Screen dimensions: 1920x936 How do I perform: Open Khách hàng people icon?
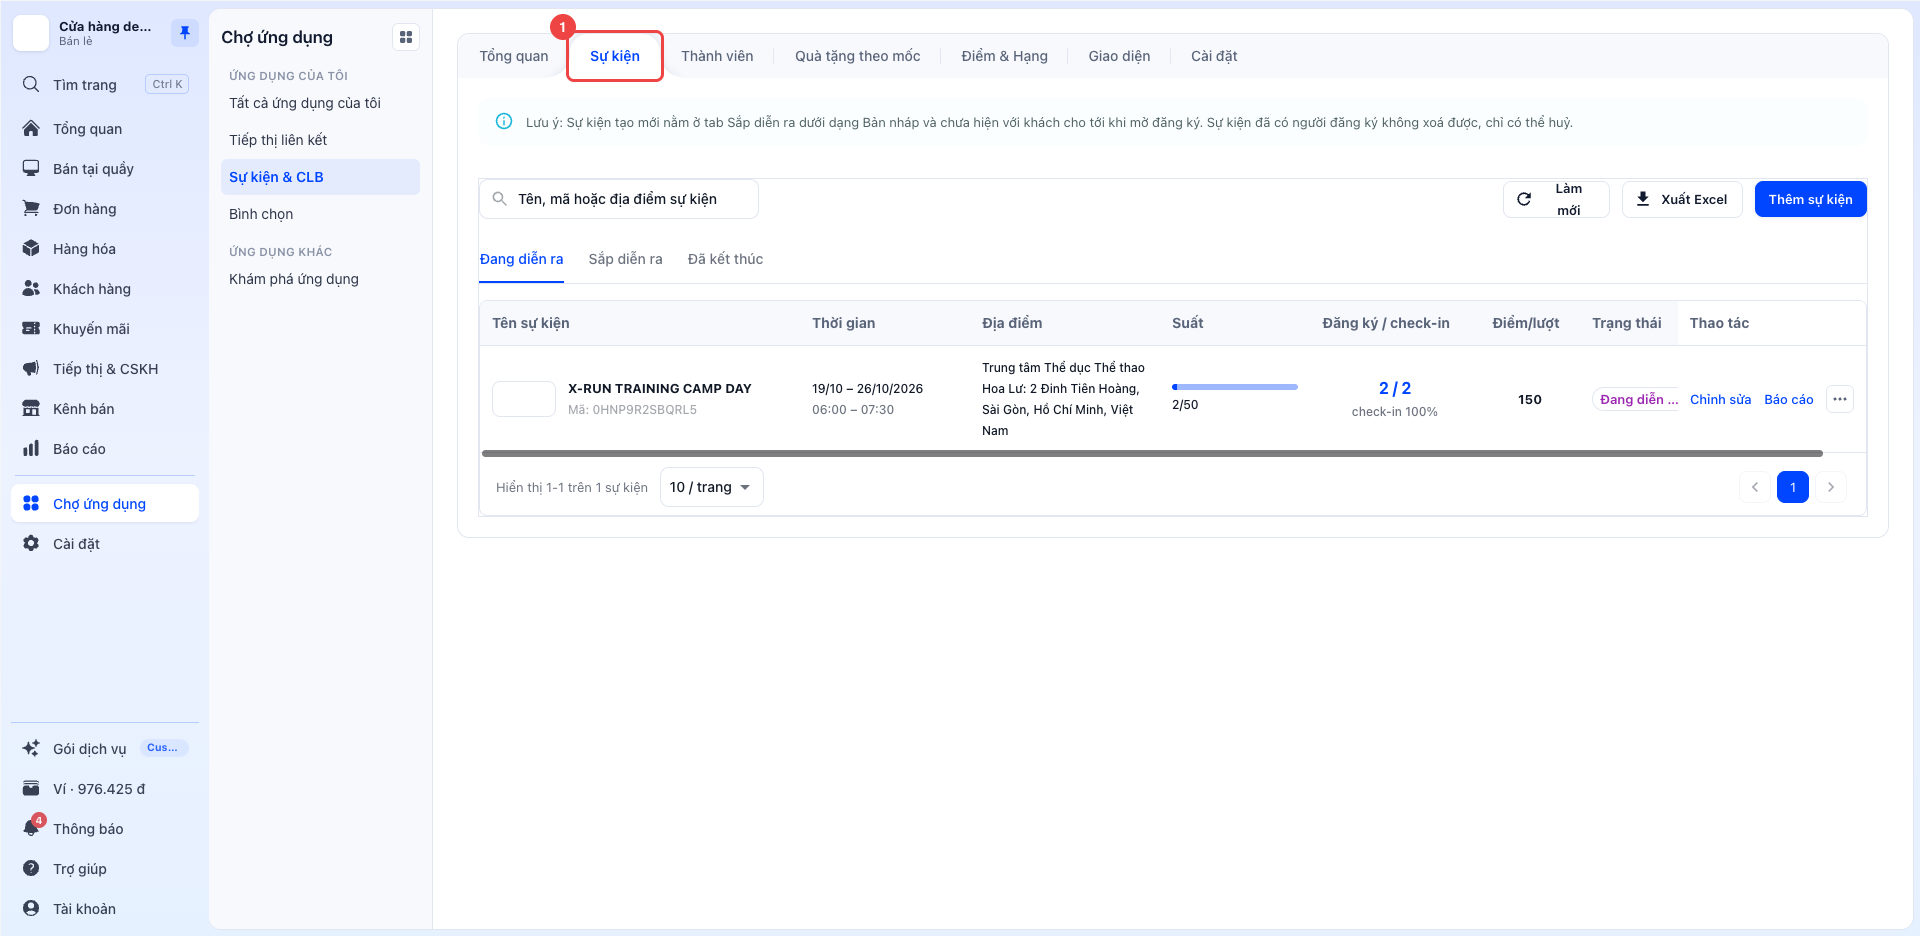click(x=31, y=288)
